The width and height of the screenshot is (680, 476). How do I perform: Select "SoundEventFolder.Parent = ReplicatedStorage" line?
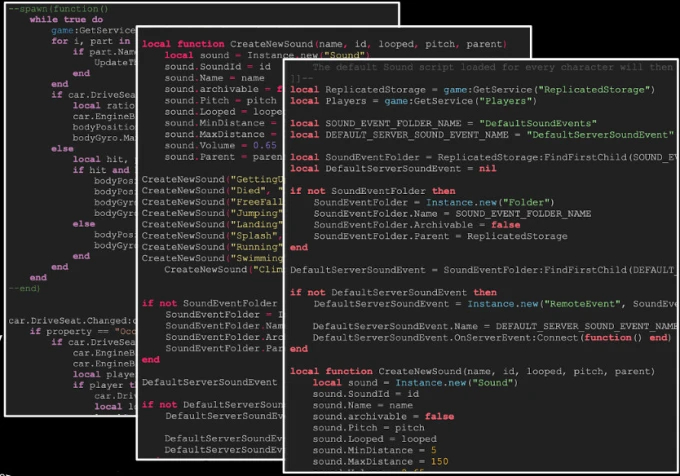[441, 236]
